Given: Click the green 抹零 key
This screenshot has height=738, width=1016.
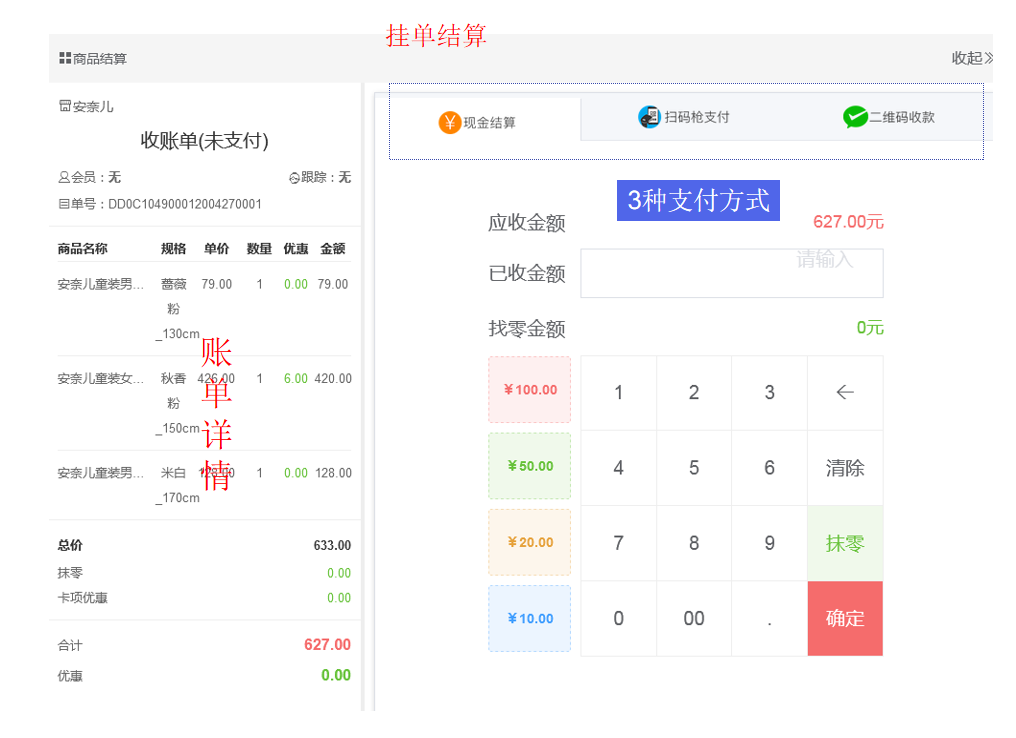Looking at the screenshot, I should pyautogui.click(x=845, y=543).
